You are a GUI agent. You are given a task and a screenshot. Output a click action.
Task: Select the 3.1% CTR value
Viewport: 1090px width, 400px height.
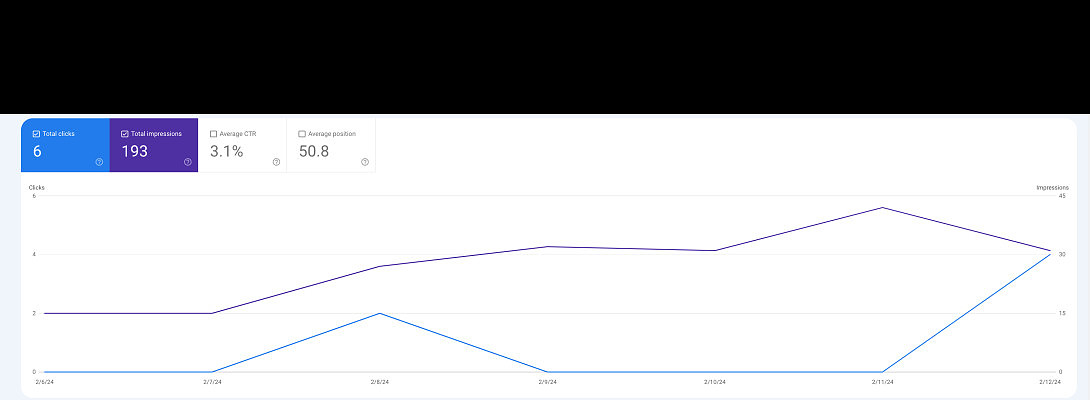click(226, 151)
